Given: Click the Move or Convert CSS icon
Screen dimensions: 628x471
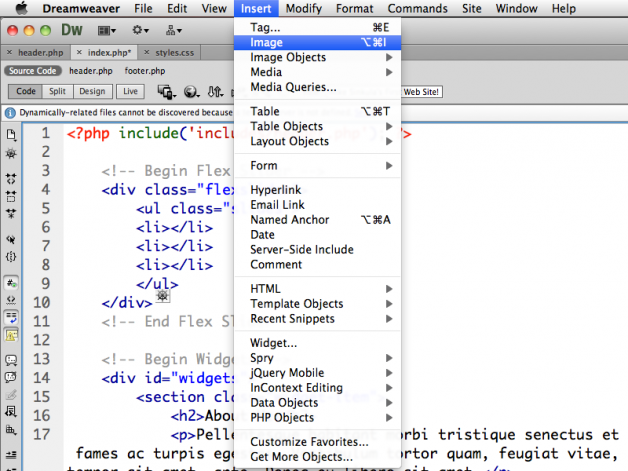Looking at the screenshot, I should tap(11, 411).
